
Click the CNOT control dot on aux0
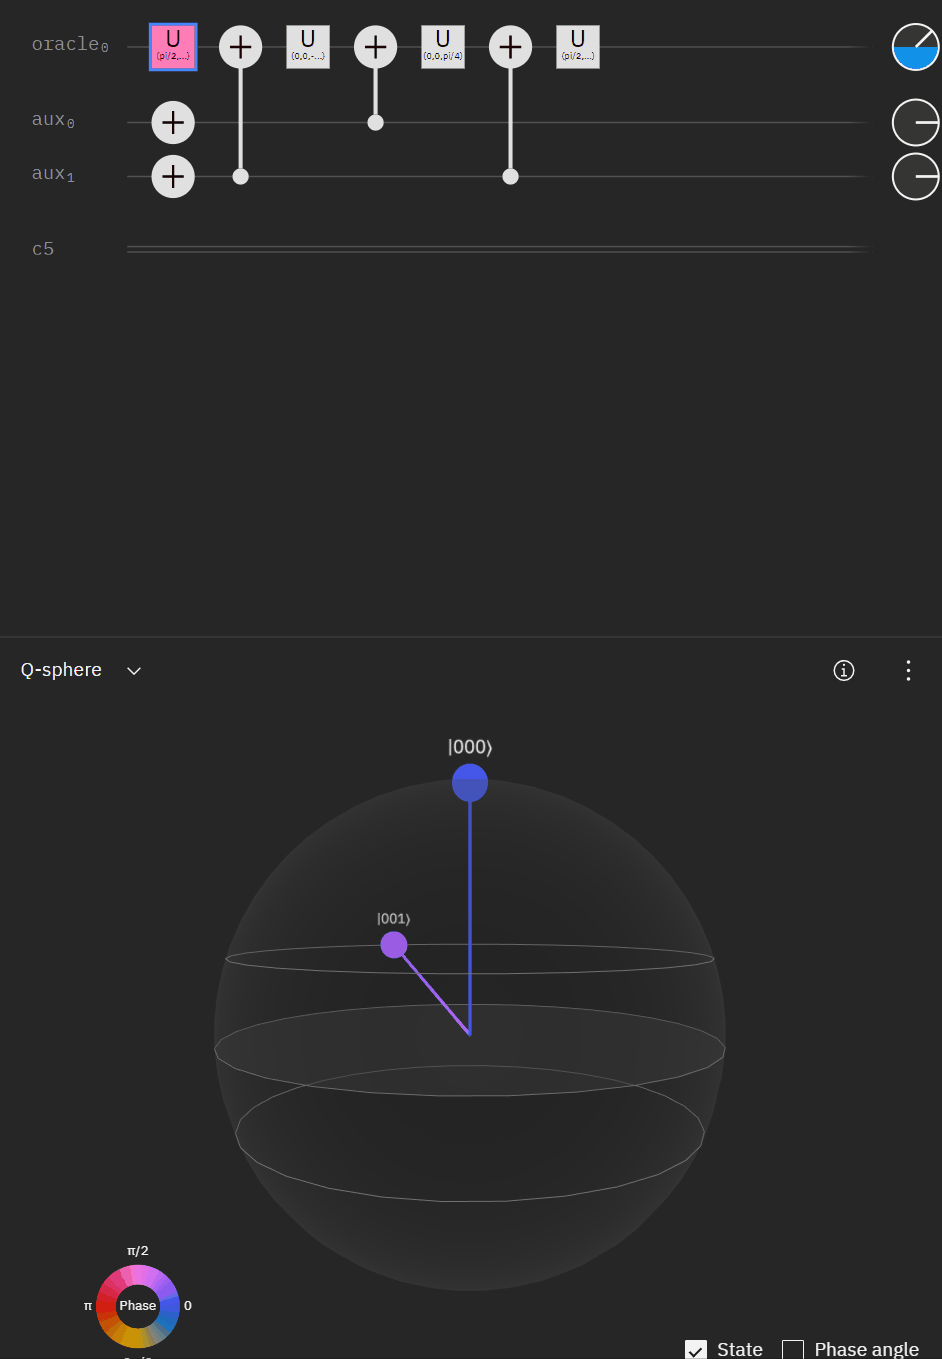click(x=375, y=123)
